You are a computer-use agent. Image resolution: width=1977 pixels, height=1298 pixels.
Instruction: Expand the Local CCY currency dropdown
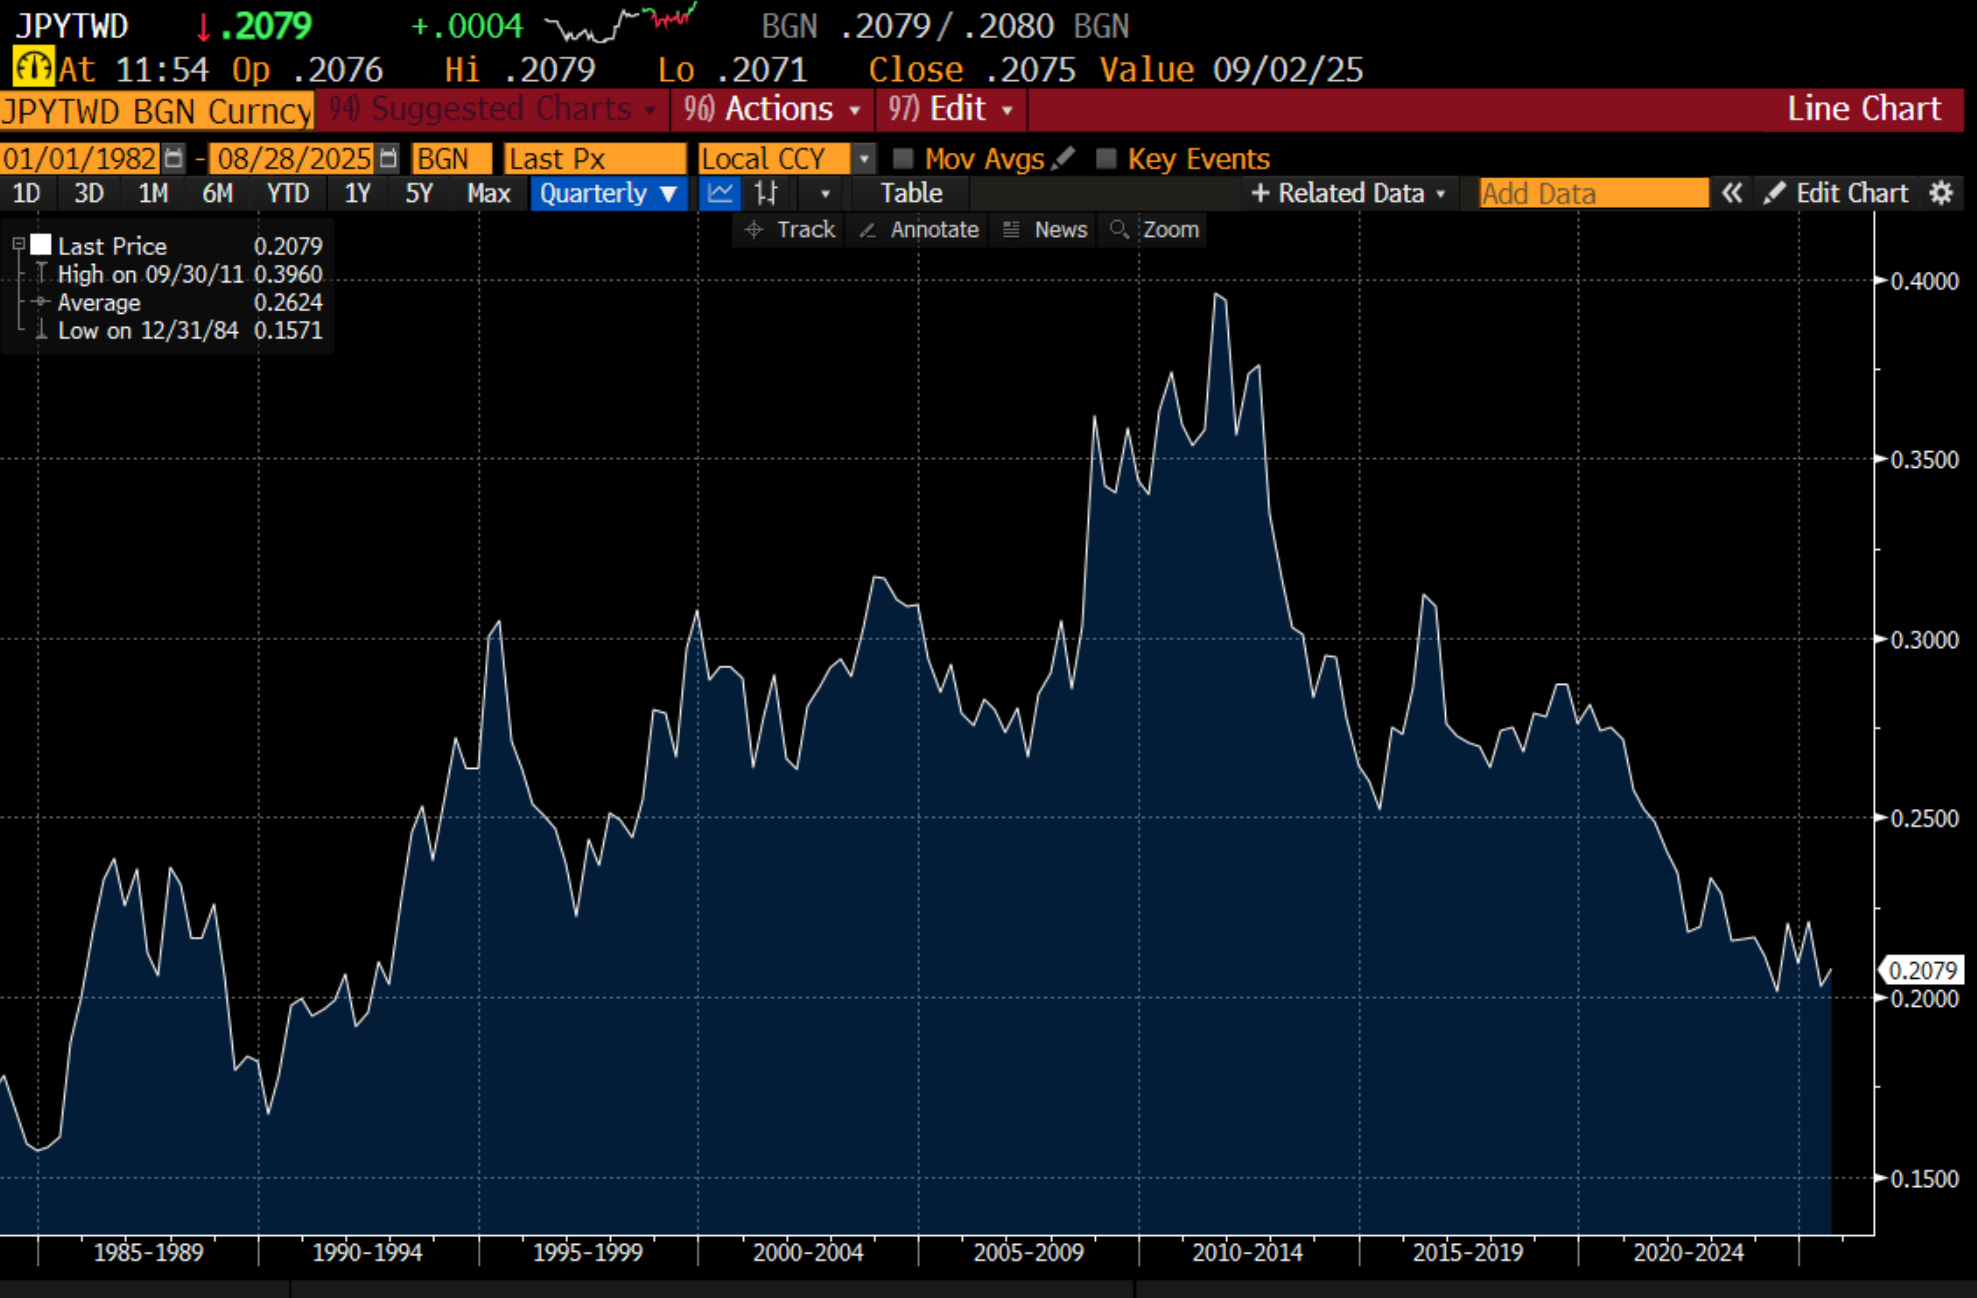(x=864, y=158)
